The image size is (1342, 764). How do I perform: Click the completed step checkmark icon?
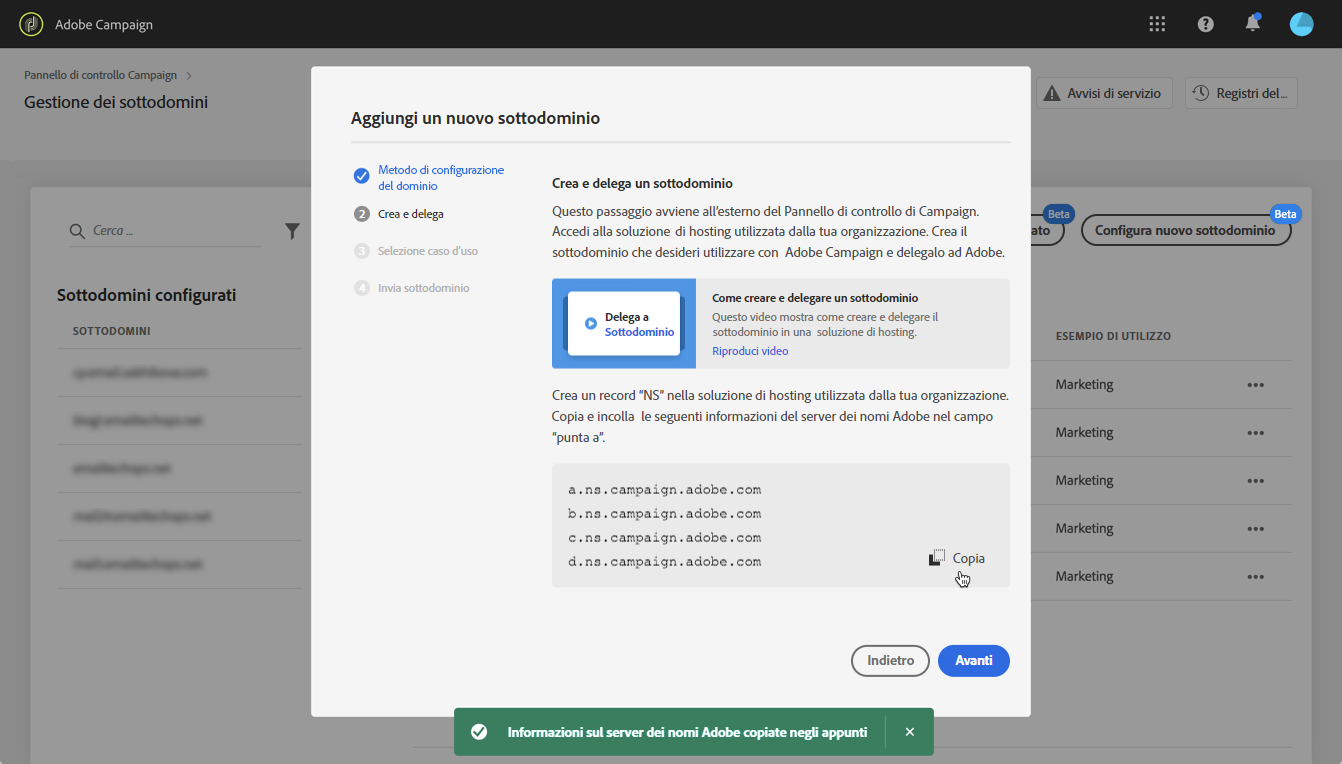pos(362,176)
